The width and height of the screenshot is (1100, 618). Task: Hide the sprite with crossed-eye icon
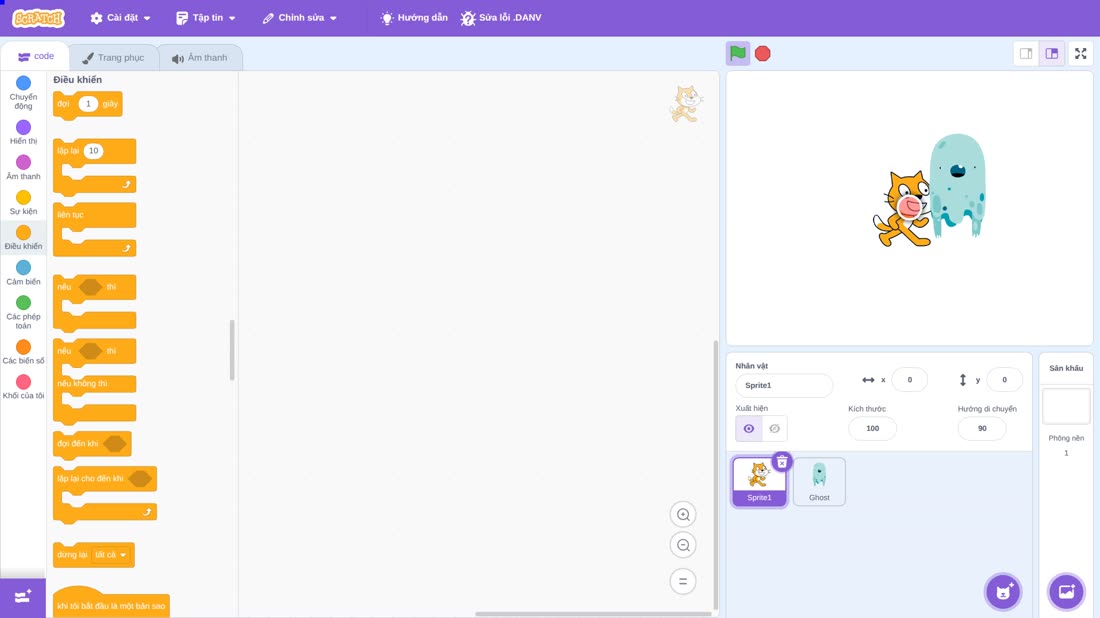pyautogui.click(x=774, y=429)
